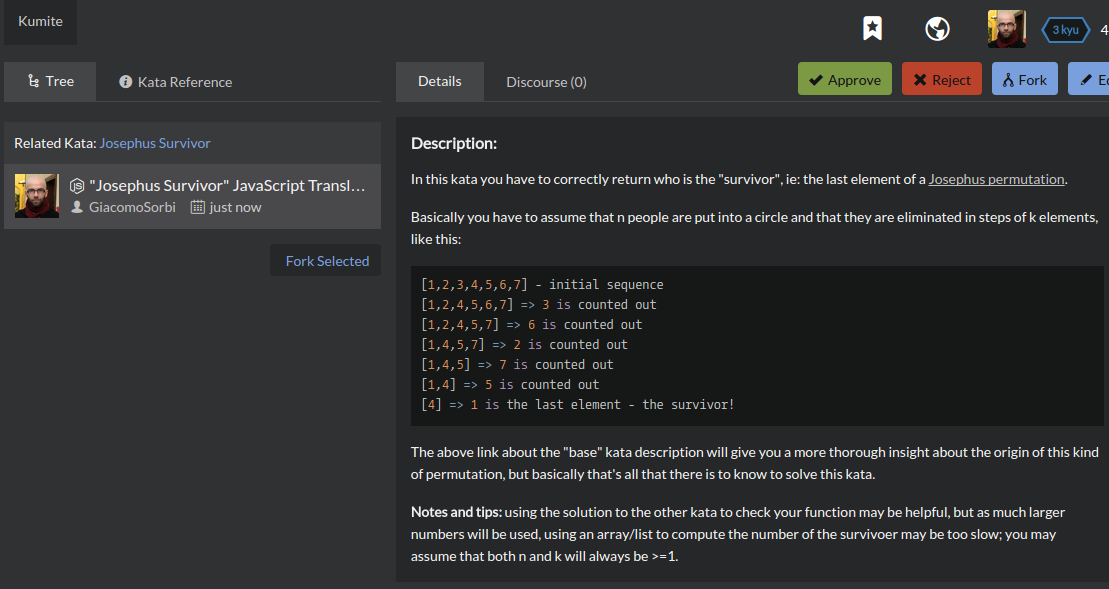
Task: Follow the Josephus permutation link in description
Action: point(996,180)
